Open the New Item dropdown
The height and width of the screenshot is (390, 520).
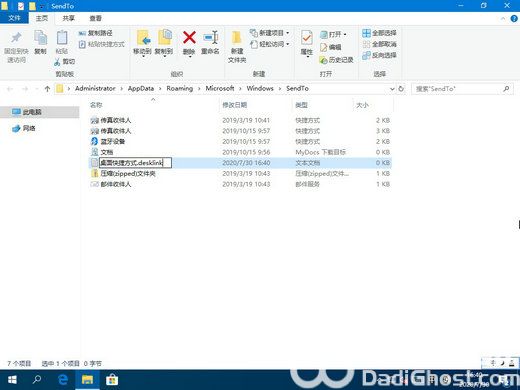tap(269, 33)
